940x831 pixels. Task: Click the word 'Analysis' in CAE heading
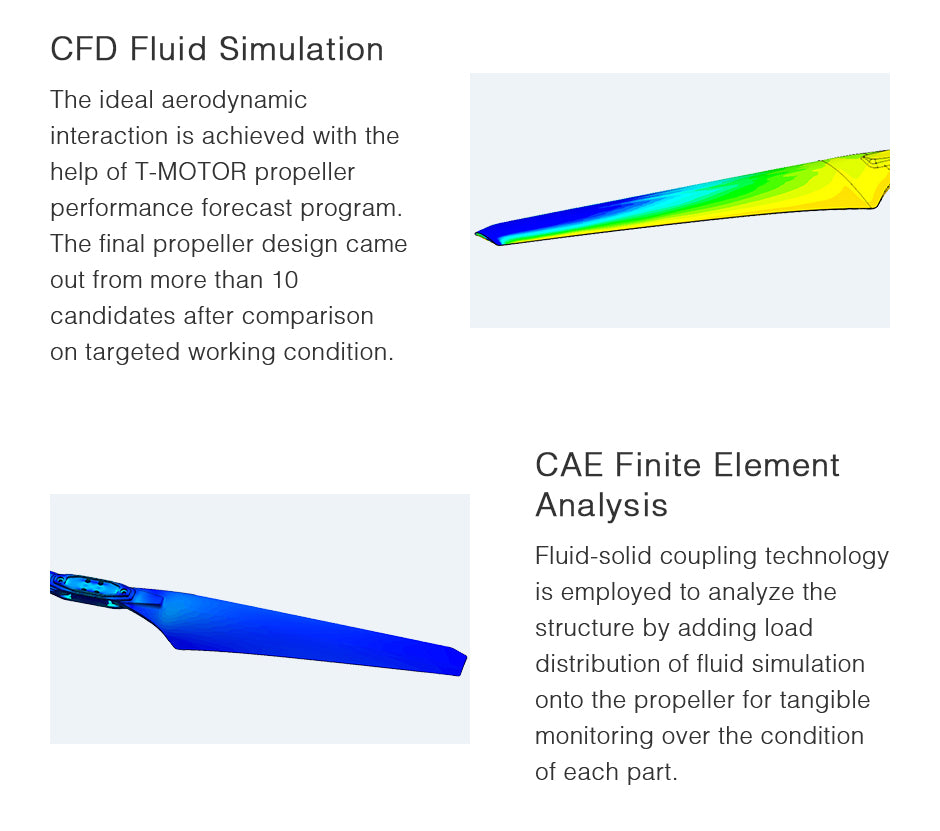coord(601,505)
